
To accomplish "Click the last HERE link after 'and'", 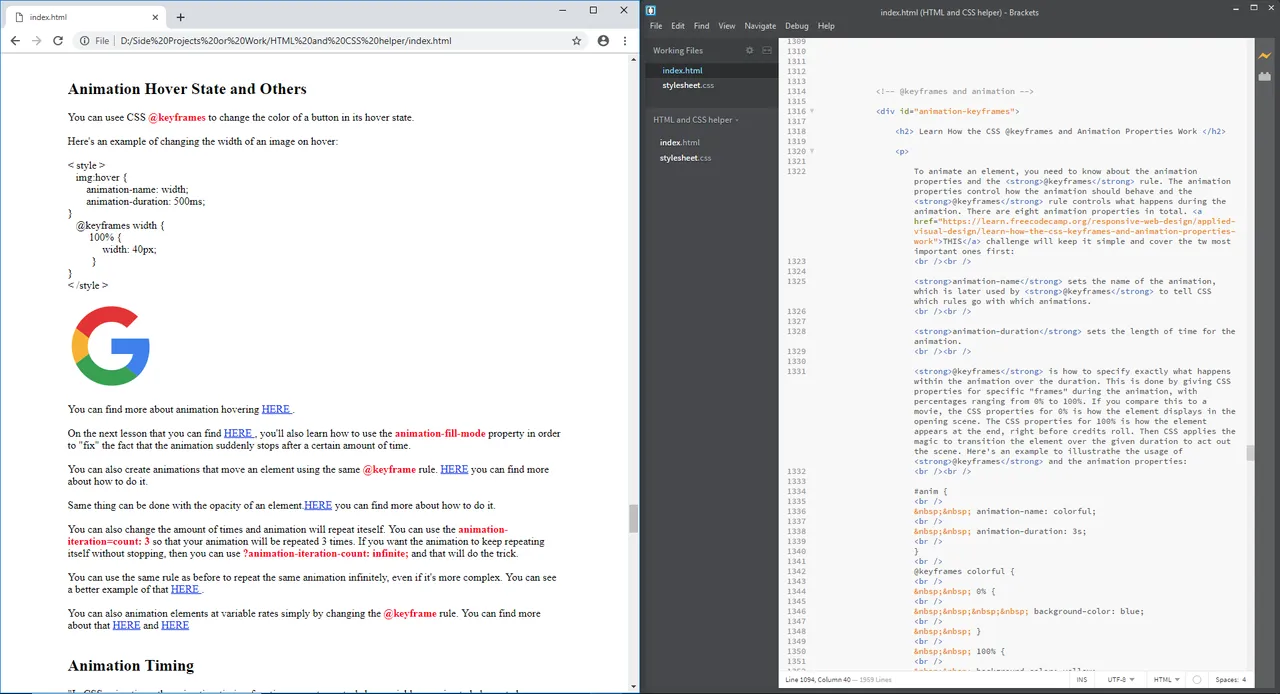I will click(175, 625).
